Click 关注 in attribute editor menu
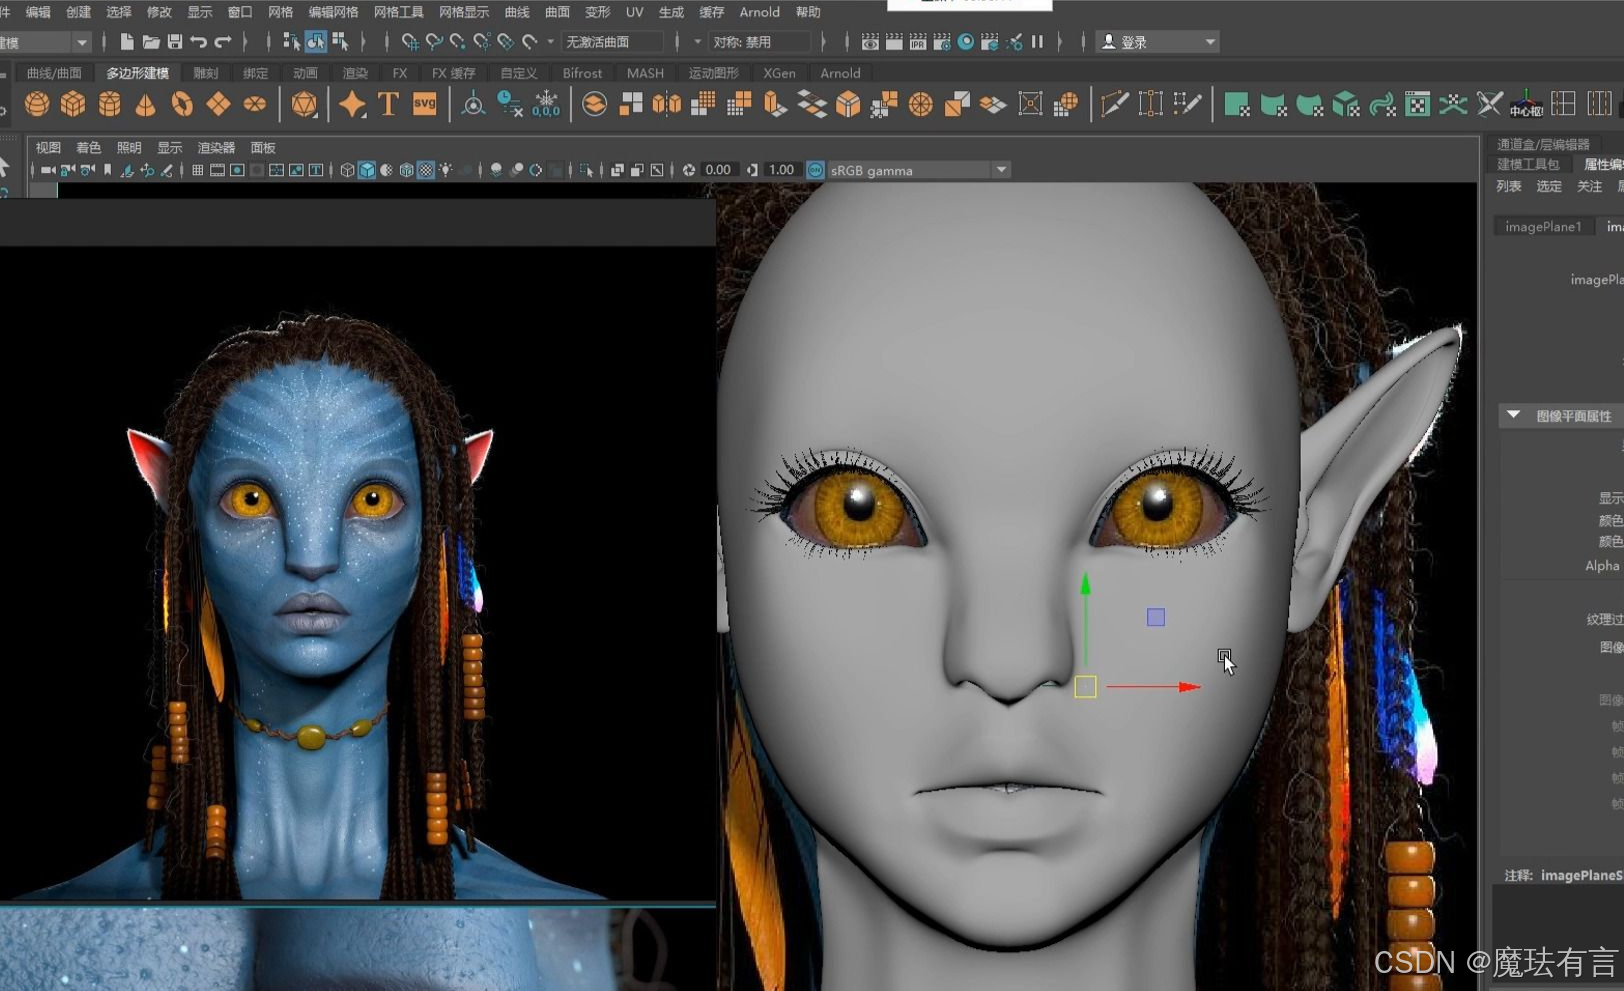 [x=1589, y=186]
